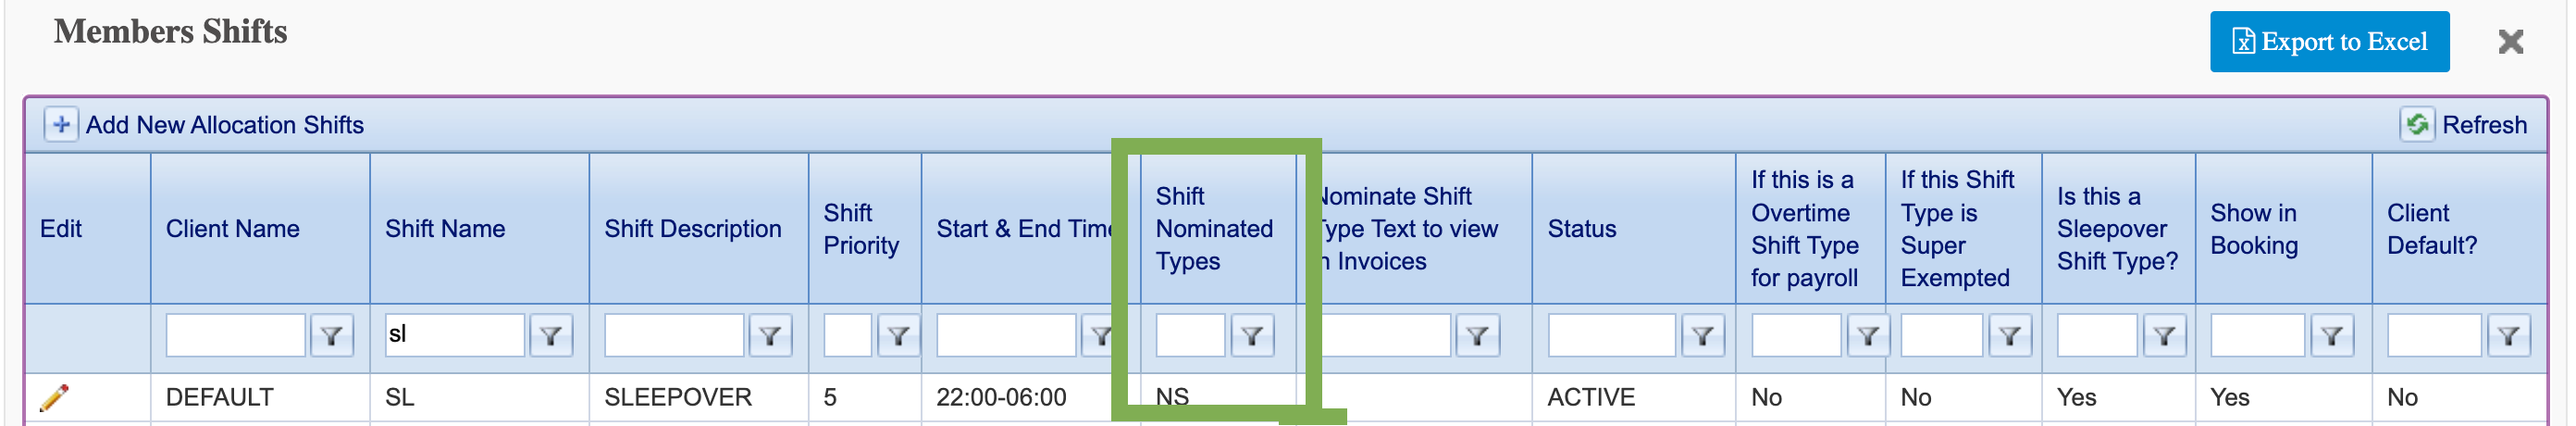This screenshot has width=2576, height=426.
Task: Click the plus icon to add allocation shifts
Action: [x=61, y=124]
